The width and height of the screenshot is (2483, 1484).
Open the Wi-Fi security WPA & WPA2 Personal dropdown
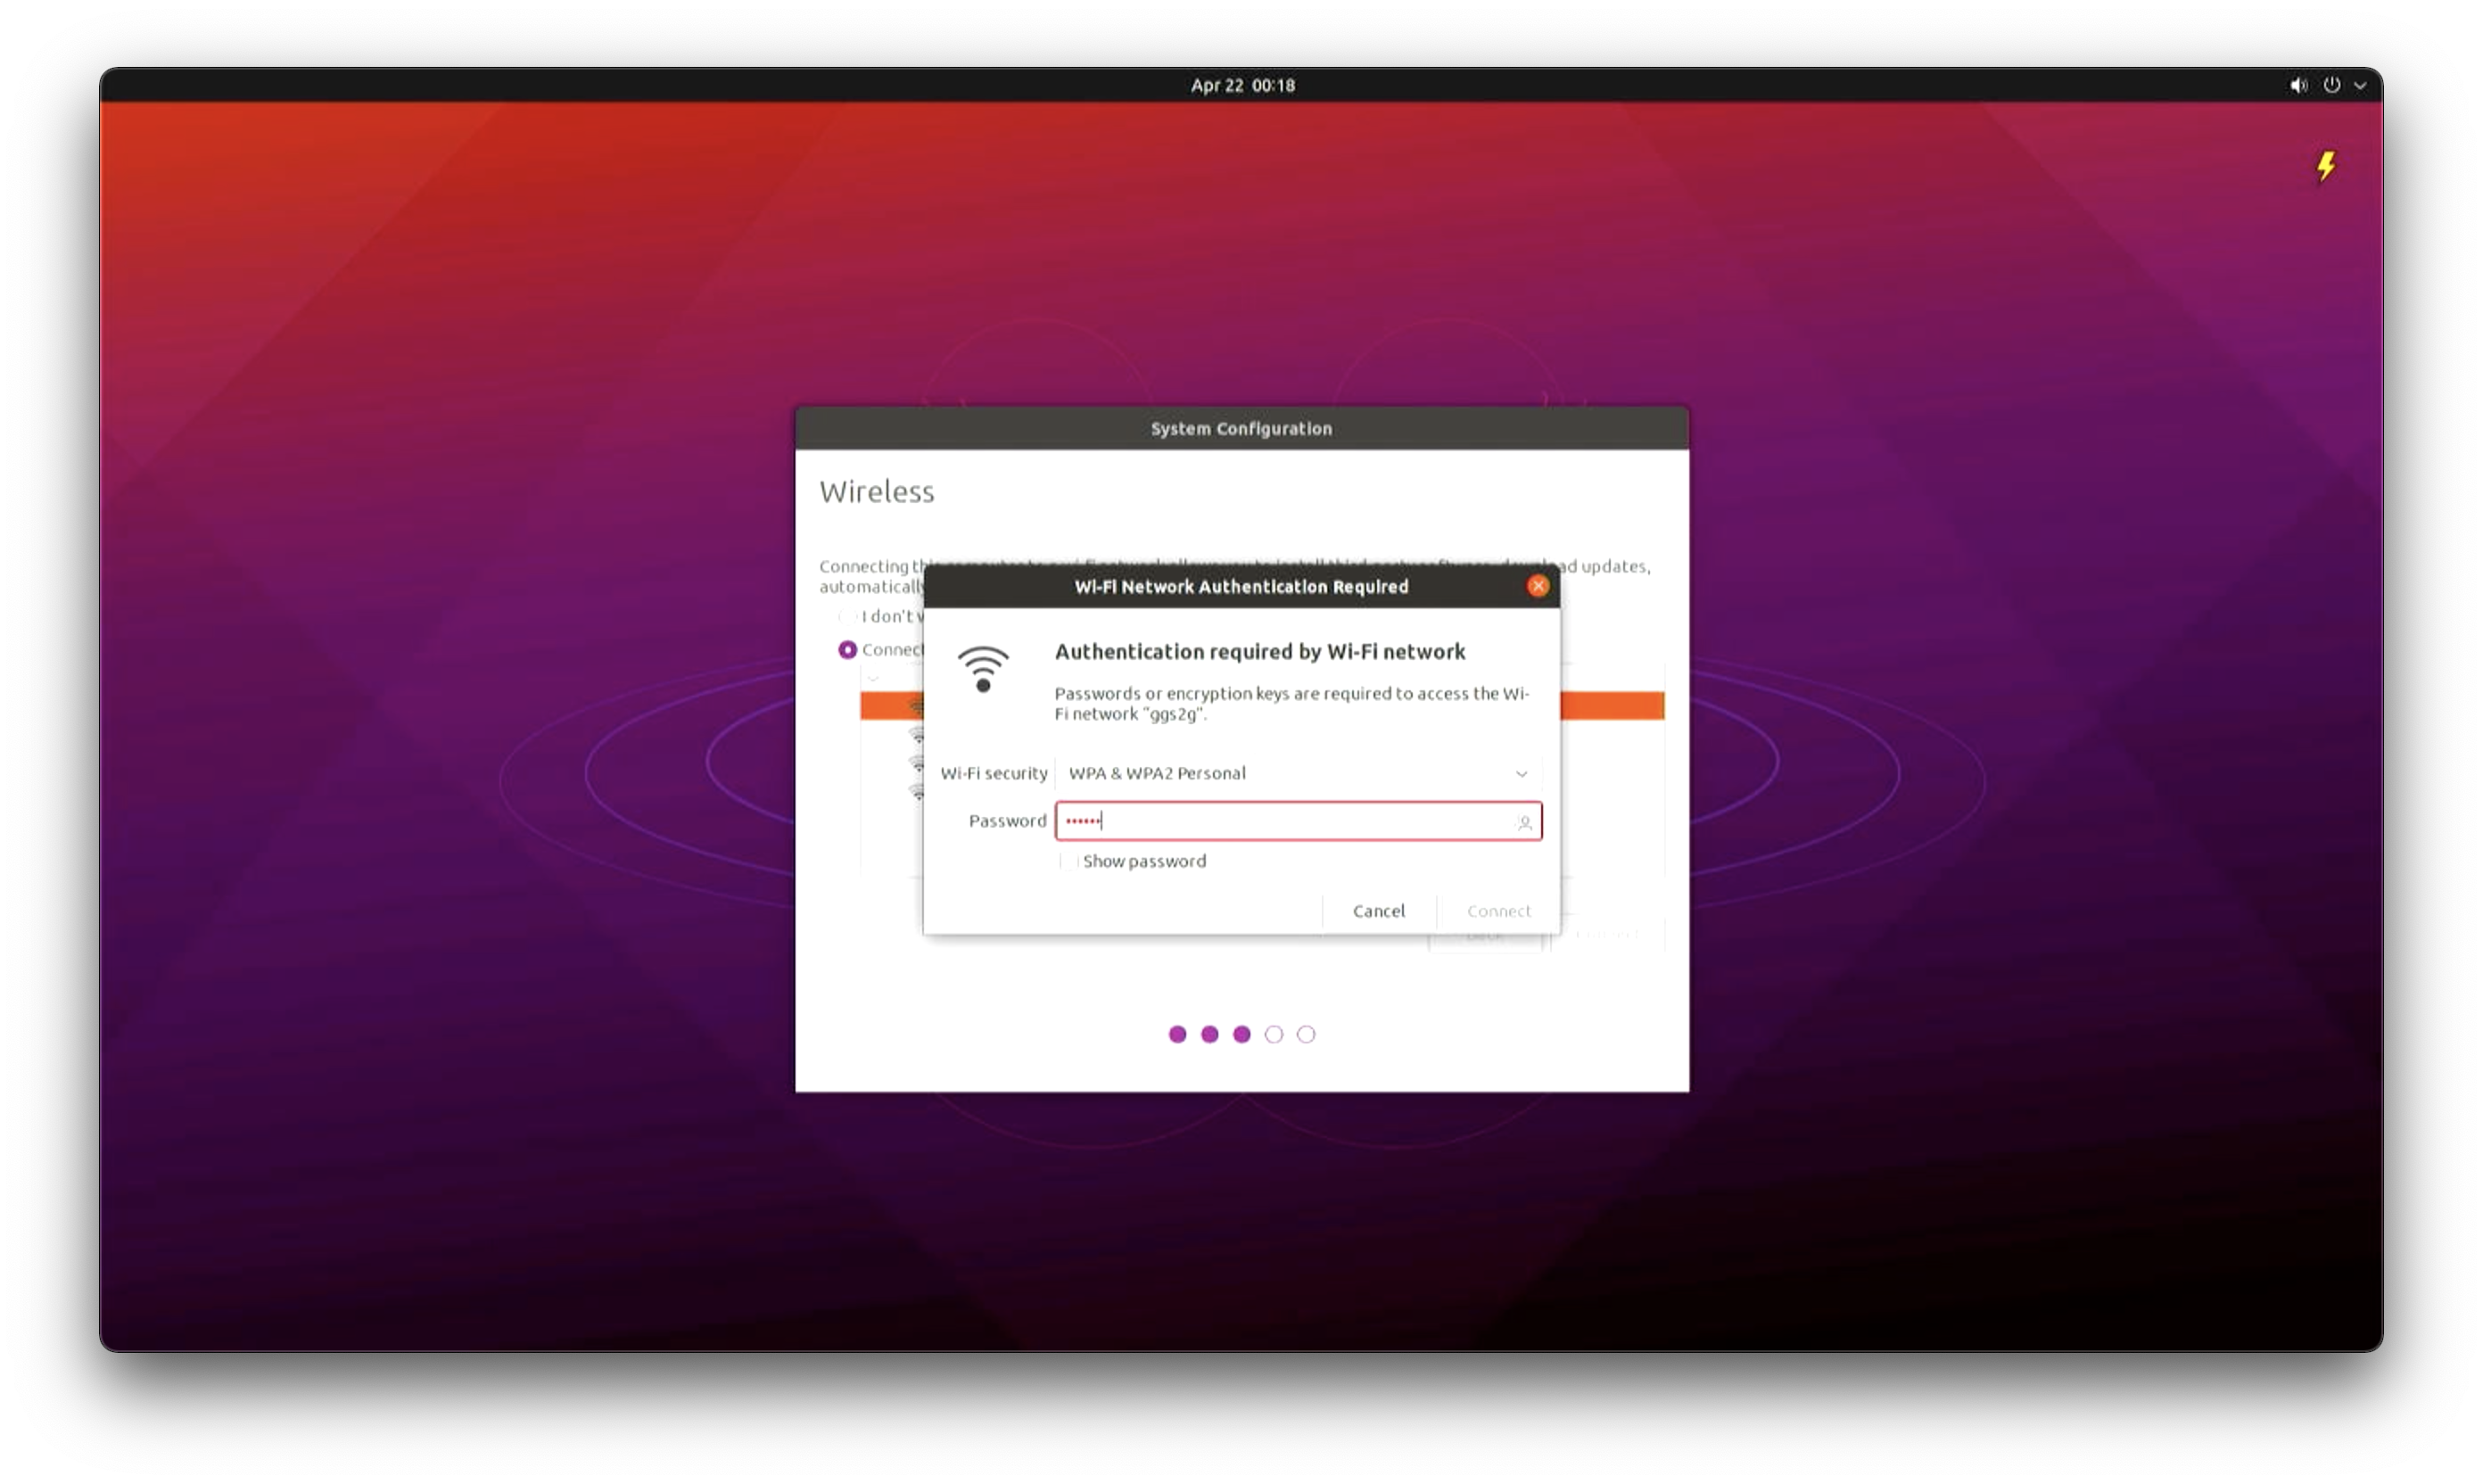(1297, 773)
